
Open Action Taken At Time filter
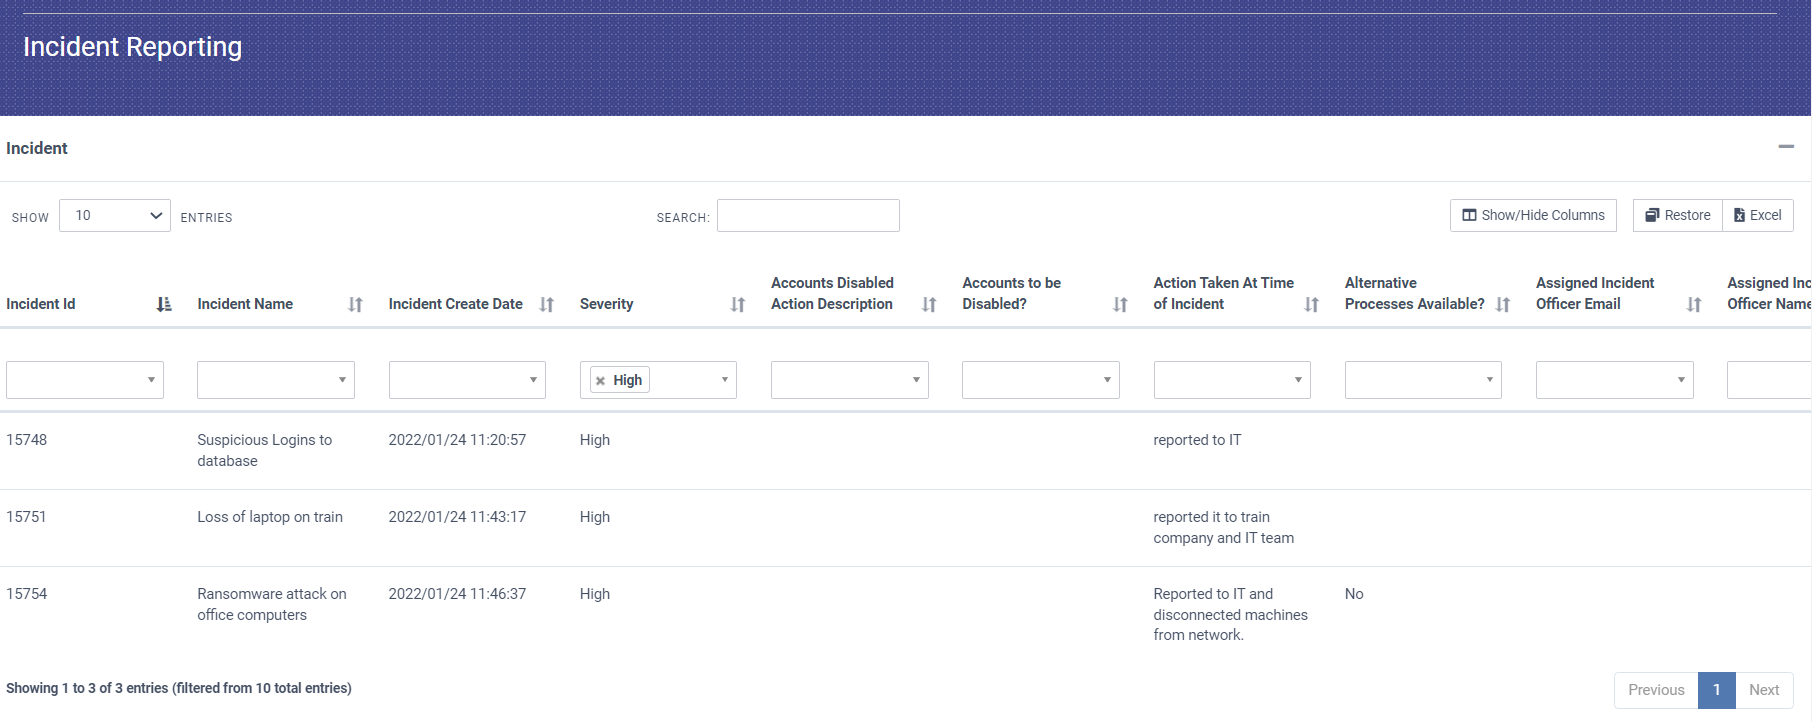(1232, 380)
